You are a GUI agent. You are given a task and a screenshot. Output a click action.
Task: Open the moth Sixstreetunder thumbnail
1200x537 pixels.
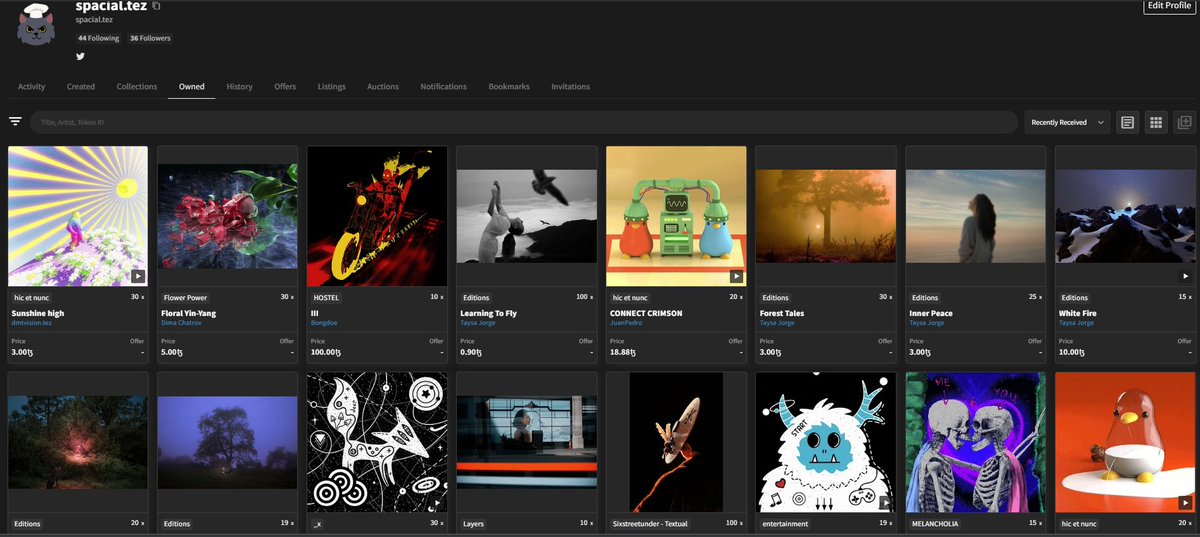pyautogui.click(x=677, y=442)
